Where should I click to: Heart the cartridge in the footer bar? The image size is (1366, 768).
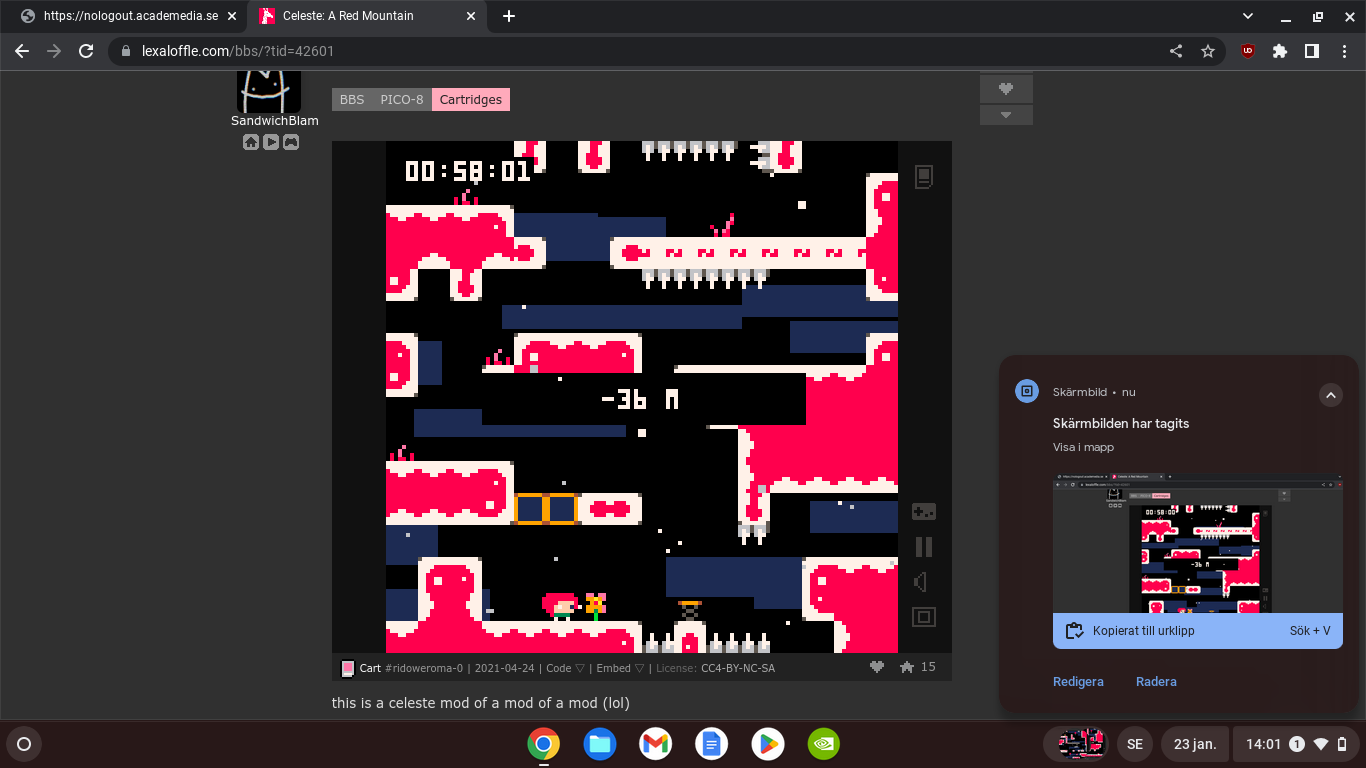pos(877,667)
